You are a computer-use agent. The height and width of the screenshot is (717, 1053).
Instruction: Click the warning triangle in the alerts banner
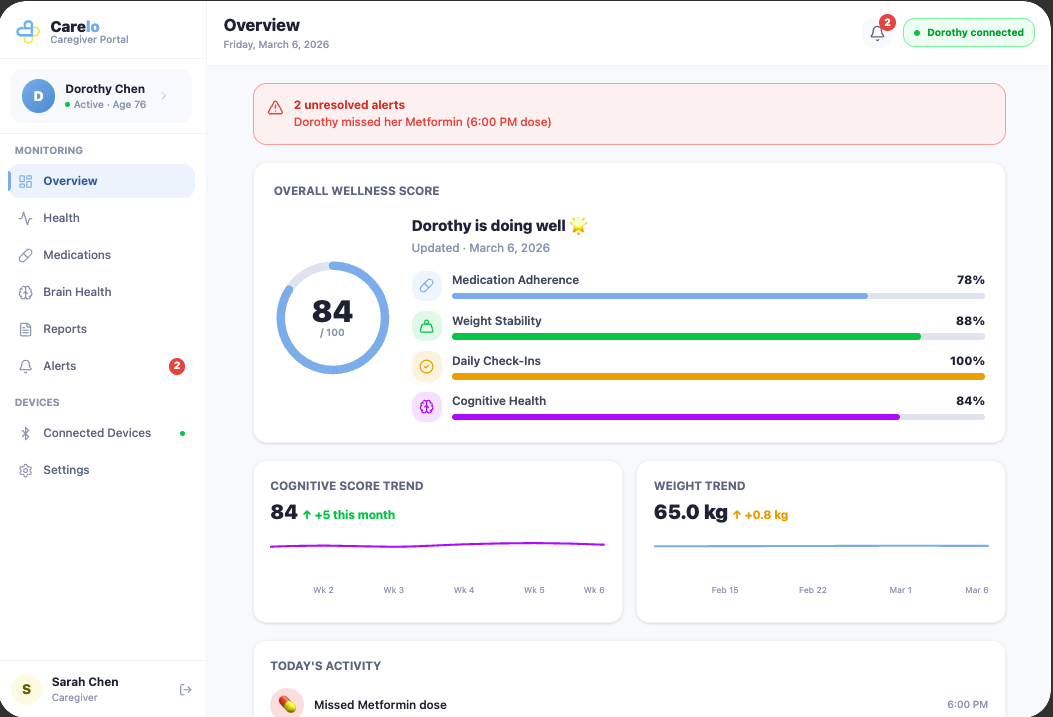(275, 106)
